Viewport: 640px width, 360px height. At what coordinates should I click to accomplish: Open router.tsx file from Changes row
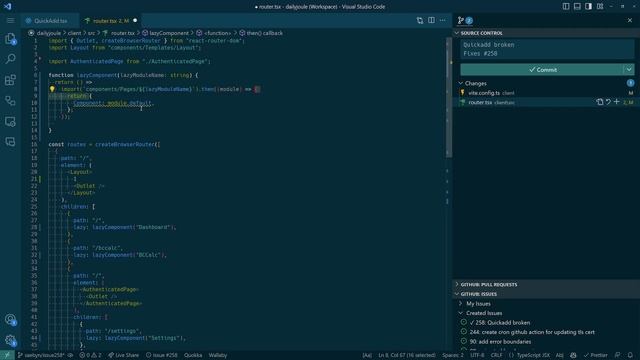600,102
